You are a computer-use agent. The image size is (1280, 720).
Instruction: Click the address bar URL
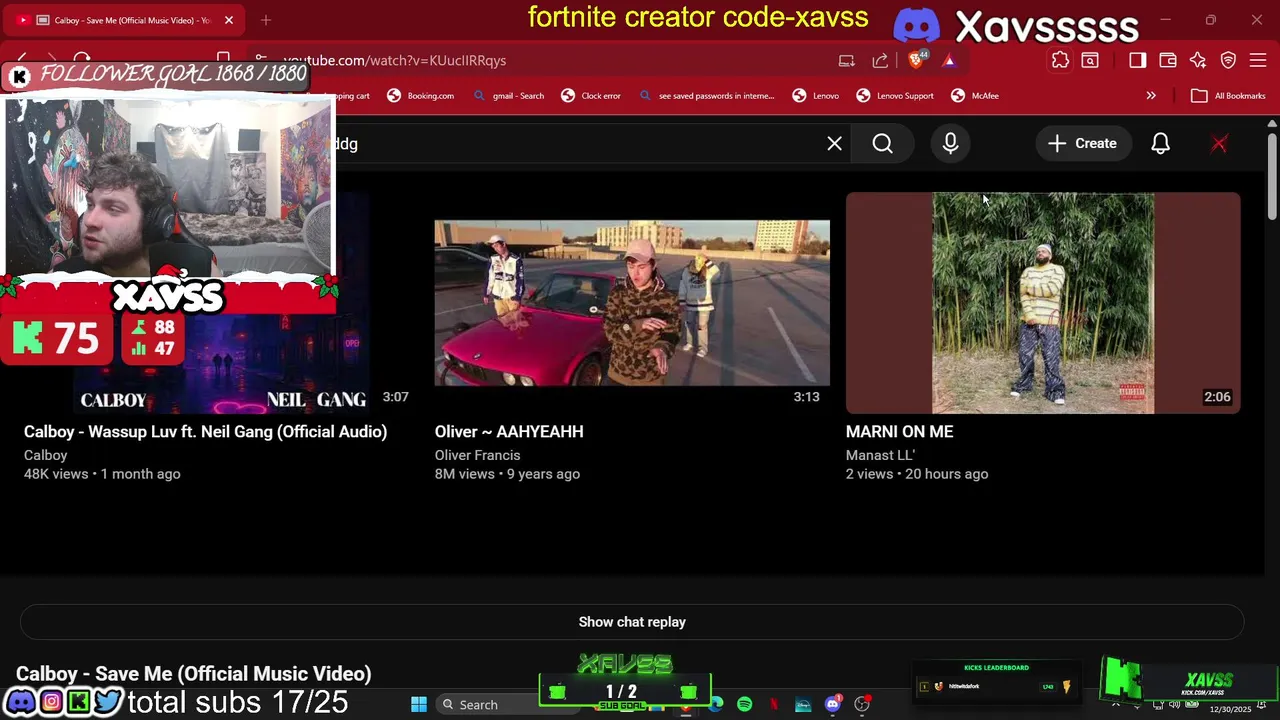[395, 60]
